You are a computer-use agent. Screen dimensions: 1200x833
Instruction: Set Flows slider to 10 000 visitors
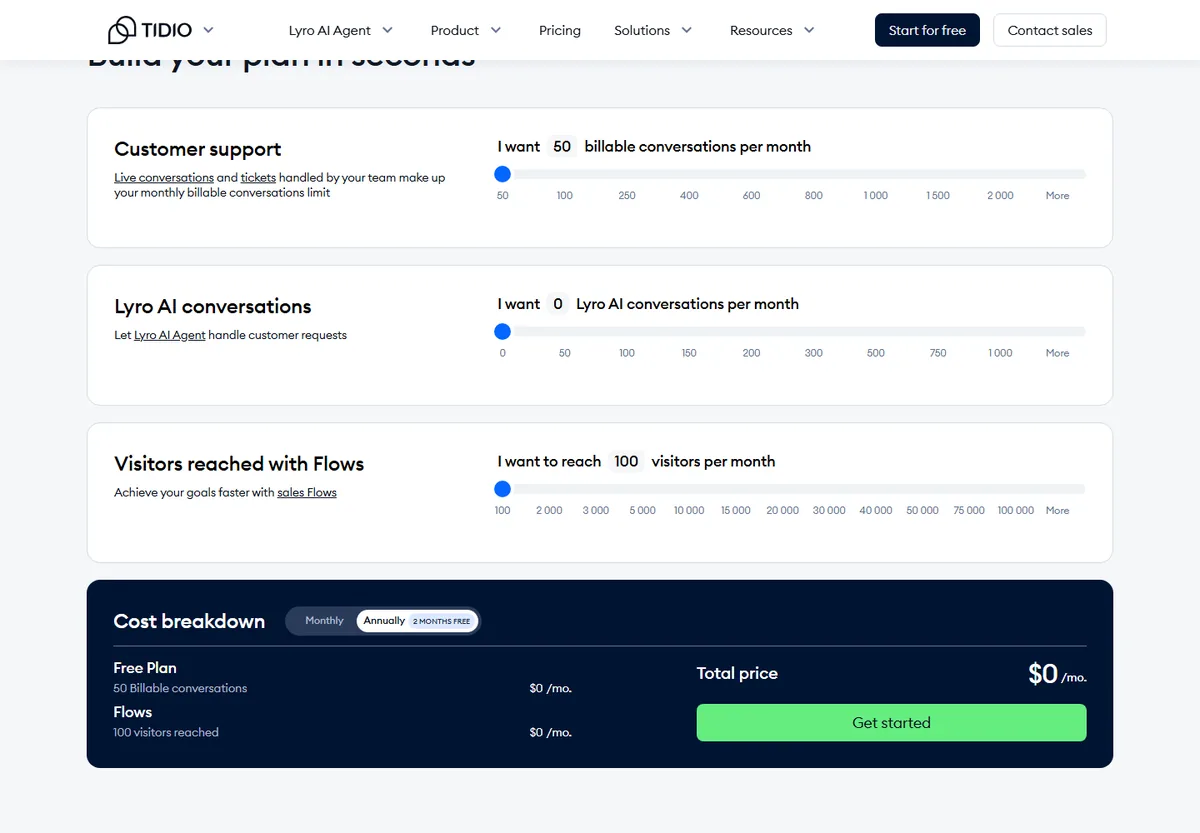[x=689, y=510]
